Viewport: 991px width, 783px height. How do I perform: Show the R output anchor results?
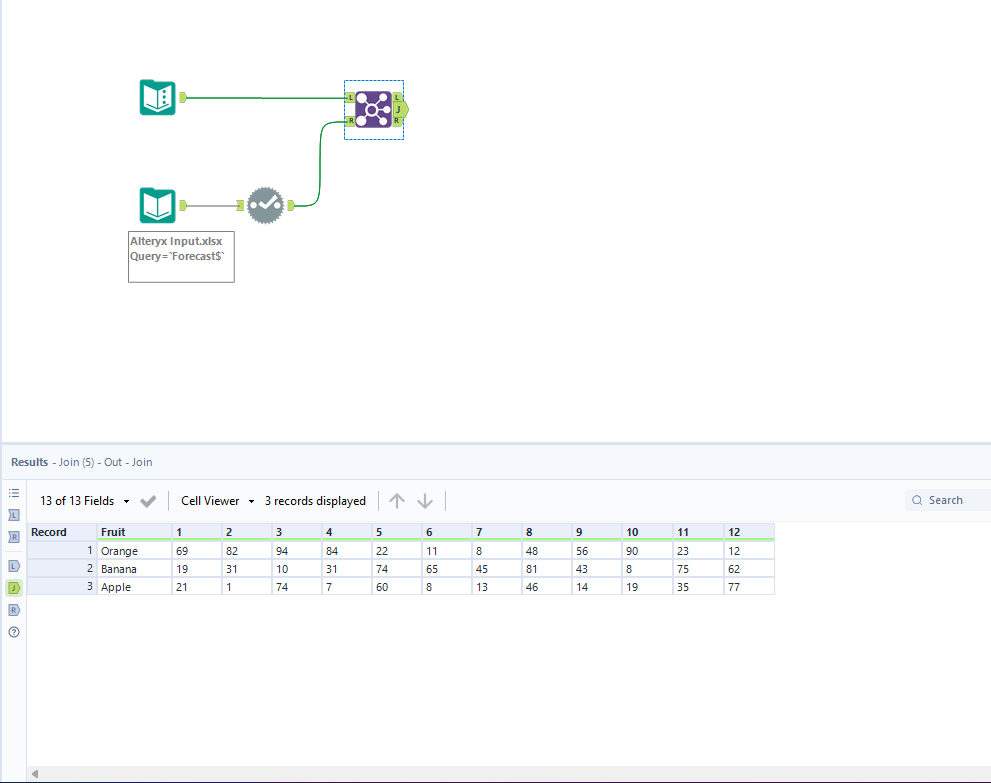point(14,610)
